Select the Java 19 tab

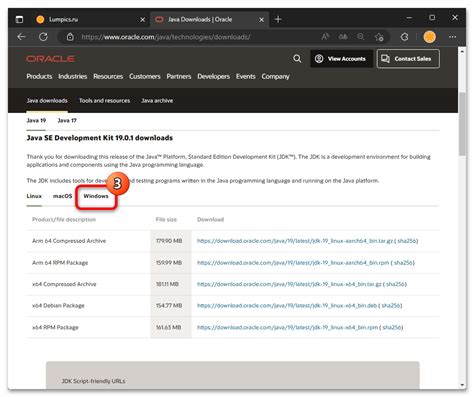click(36, 120)
